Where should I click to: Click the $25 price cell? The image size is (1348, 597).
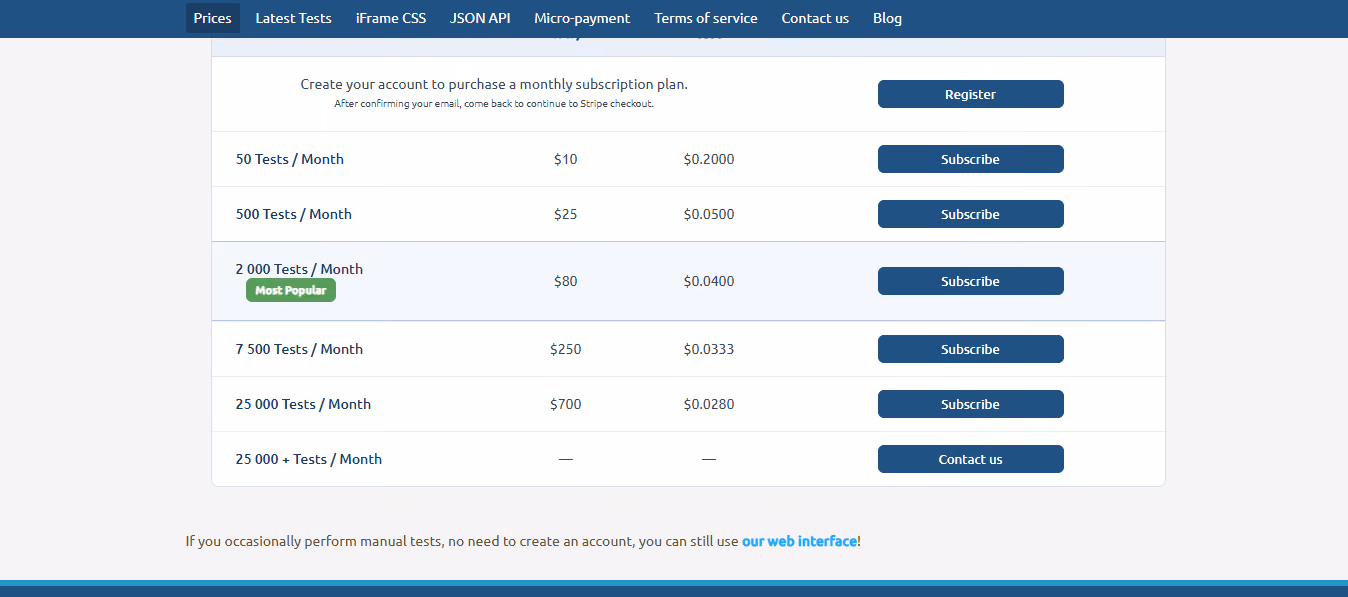[x=565, y=214]
